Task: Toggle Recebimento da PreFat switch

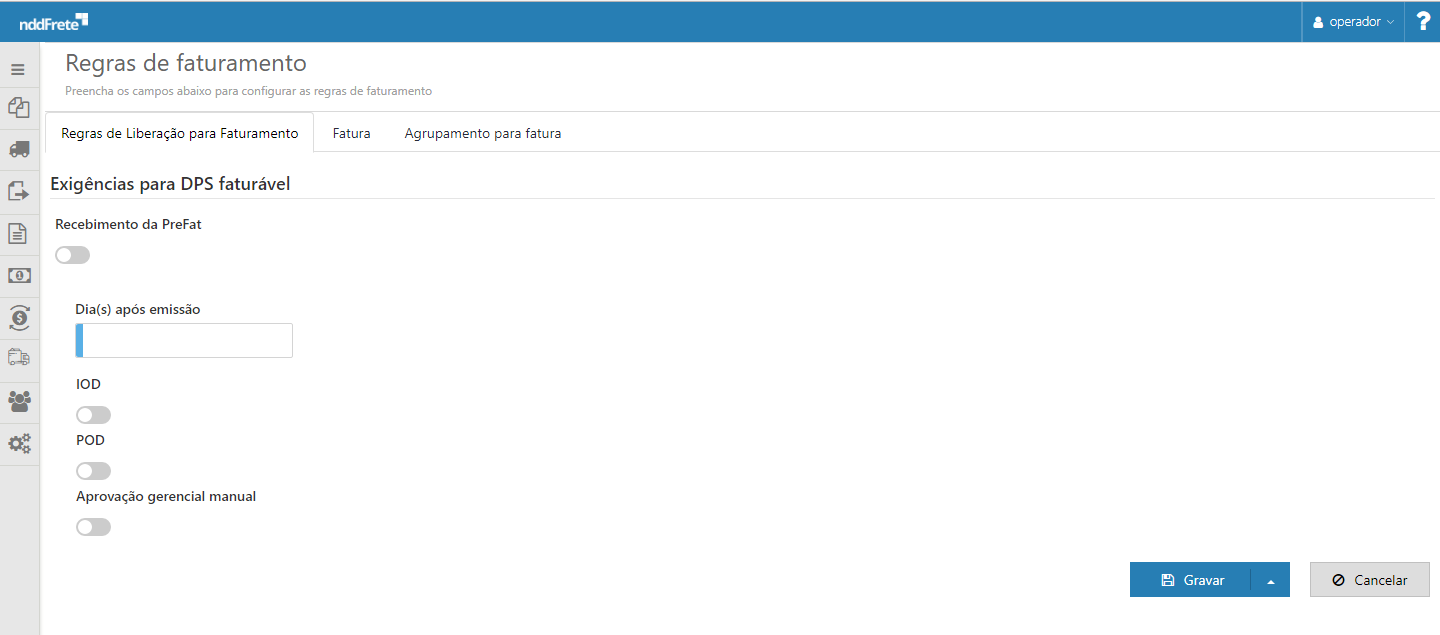Action: tap(73, 255)
